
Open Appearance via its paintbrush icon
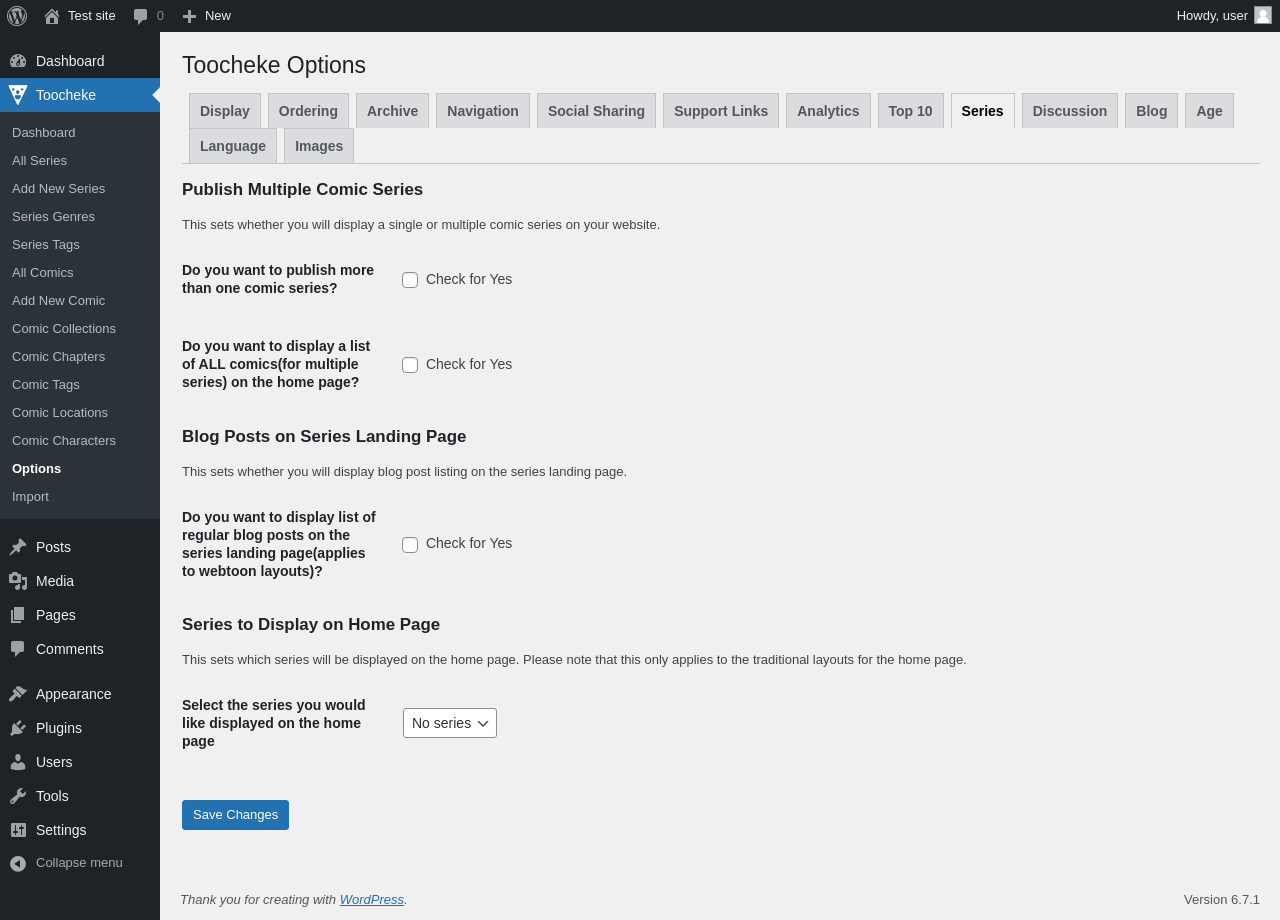[18, 694]
